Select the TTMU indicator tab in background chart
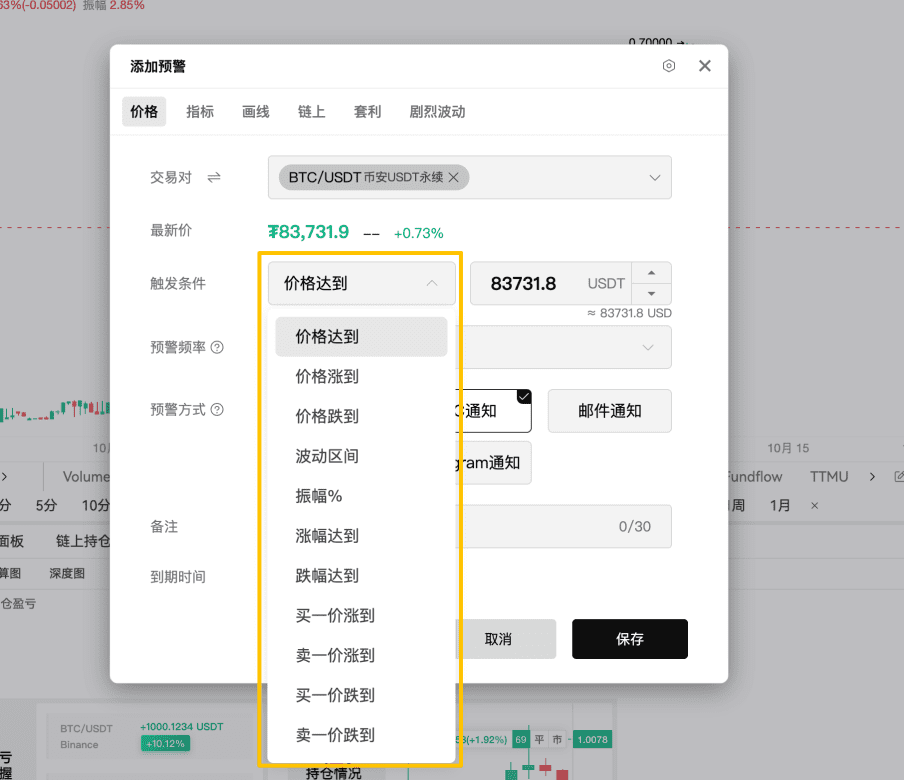904x780 pixels. (828, 477)
